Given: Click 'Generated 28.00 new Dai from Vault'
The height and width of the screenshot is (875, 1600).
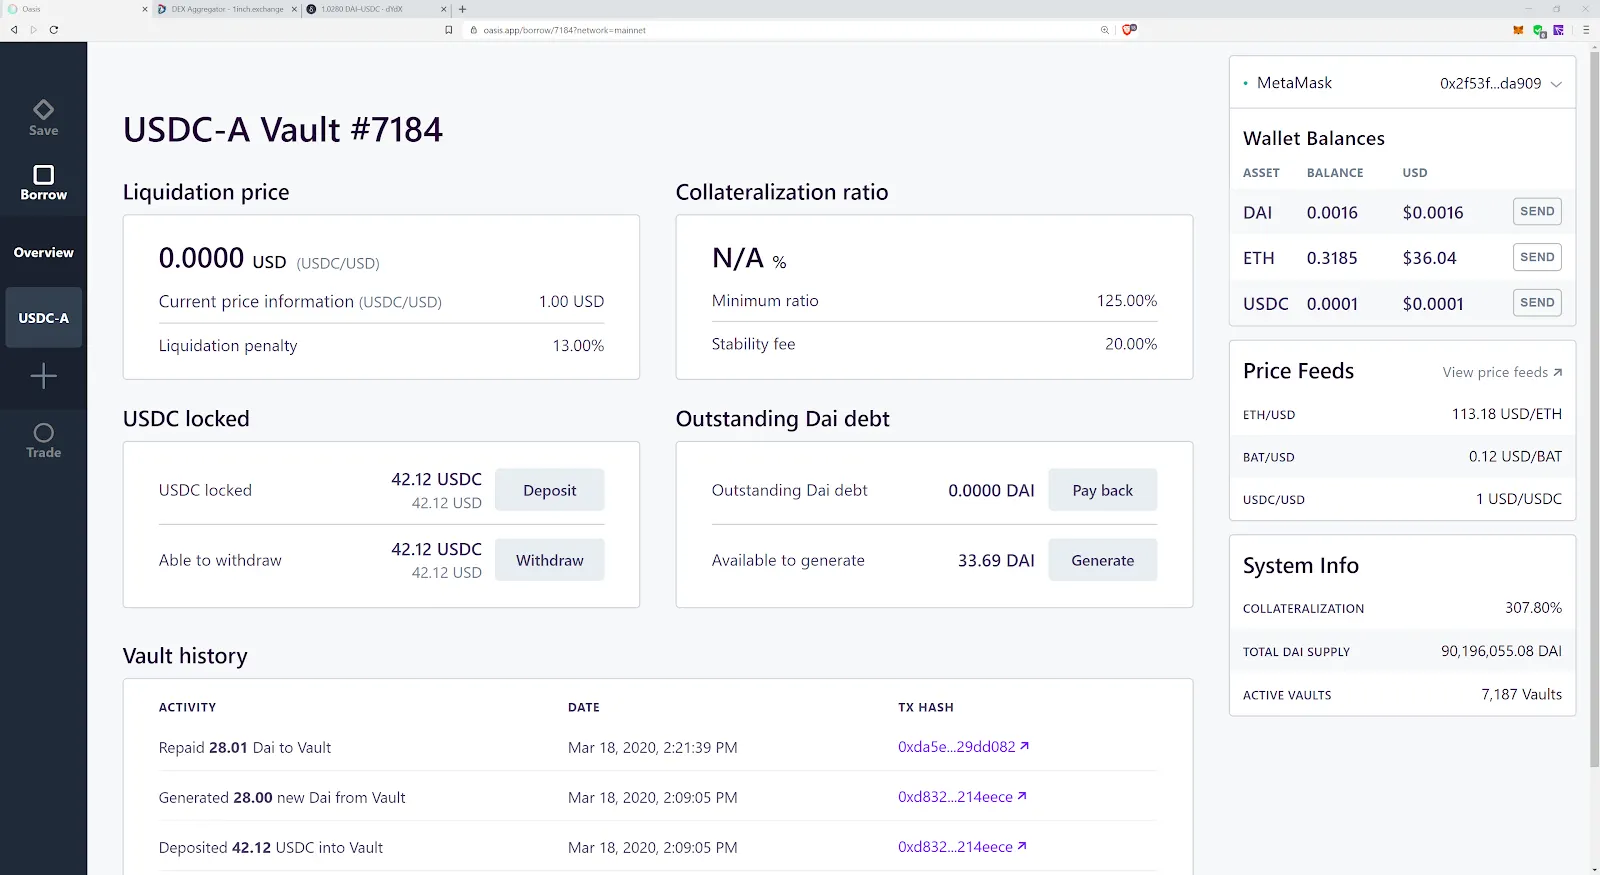Looking at the screenshot, I should [282, 797].
